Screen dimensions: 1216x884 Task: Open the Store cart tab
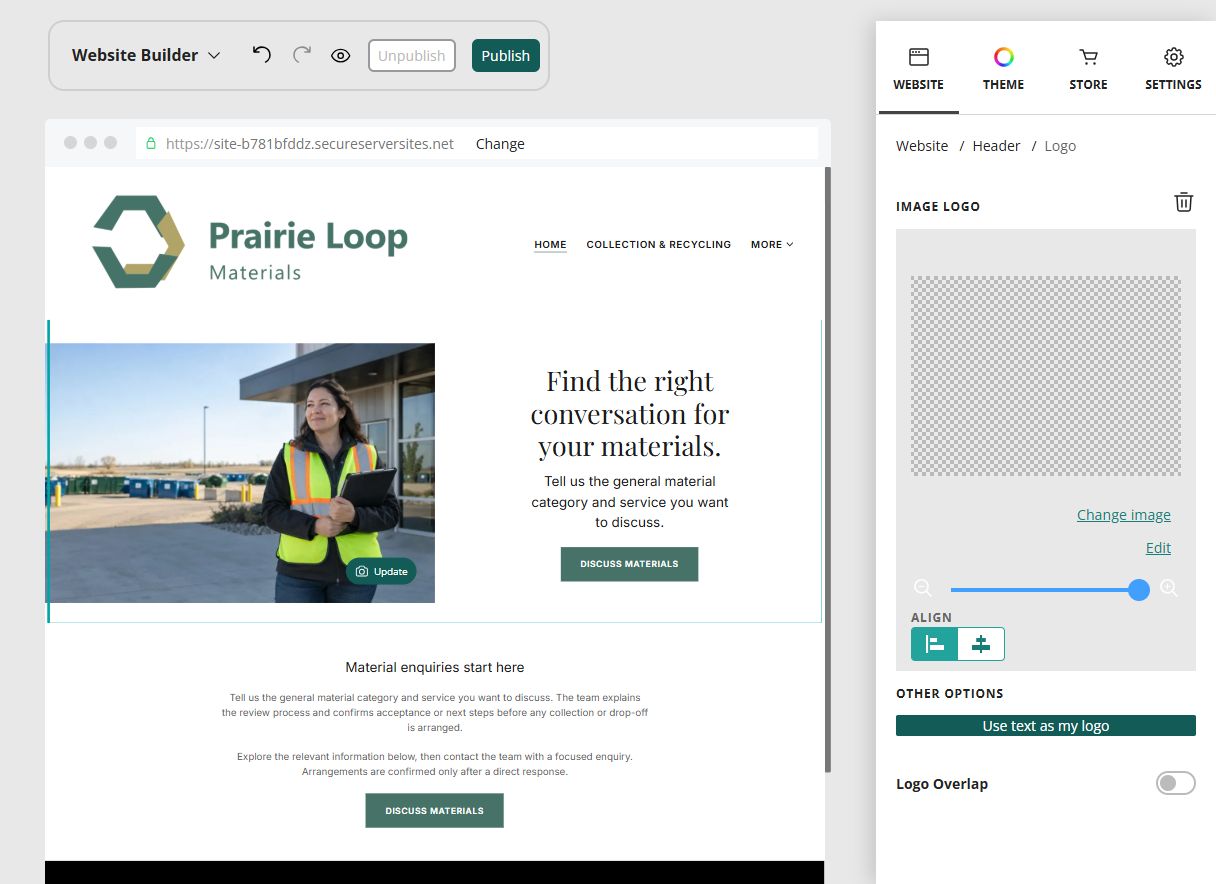(x=1088, y=69)
